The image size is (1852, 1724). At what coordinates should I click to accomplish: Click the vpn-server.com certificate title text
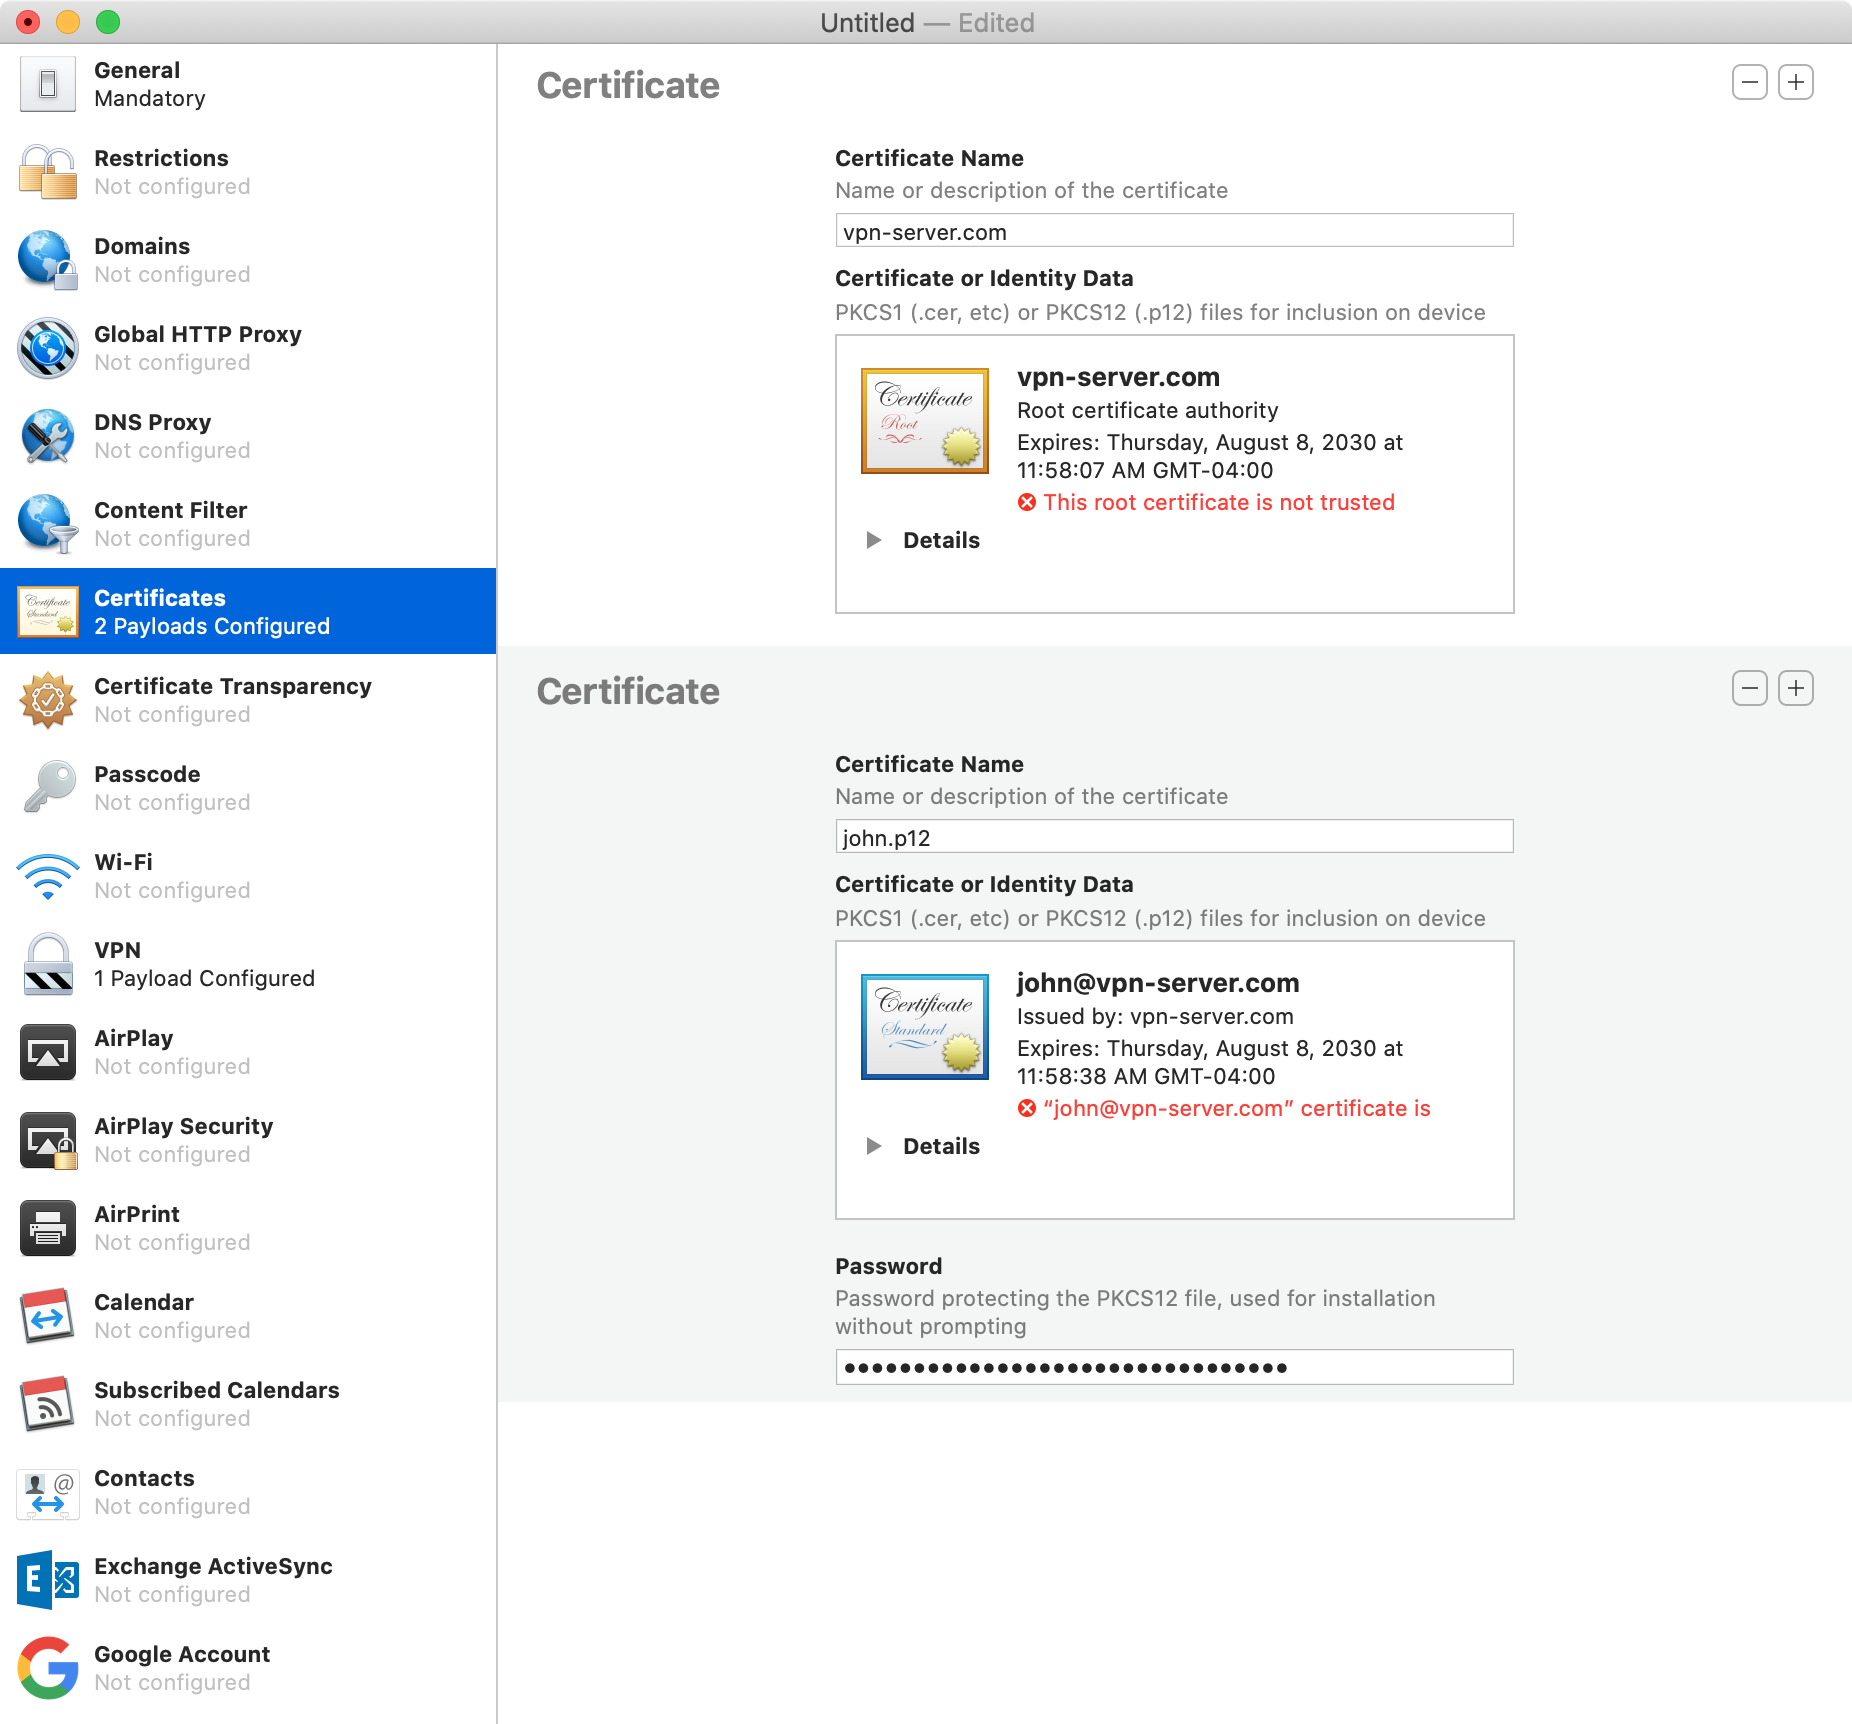[1118, 377]
